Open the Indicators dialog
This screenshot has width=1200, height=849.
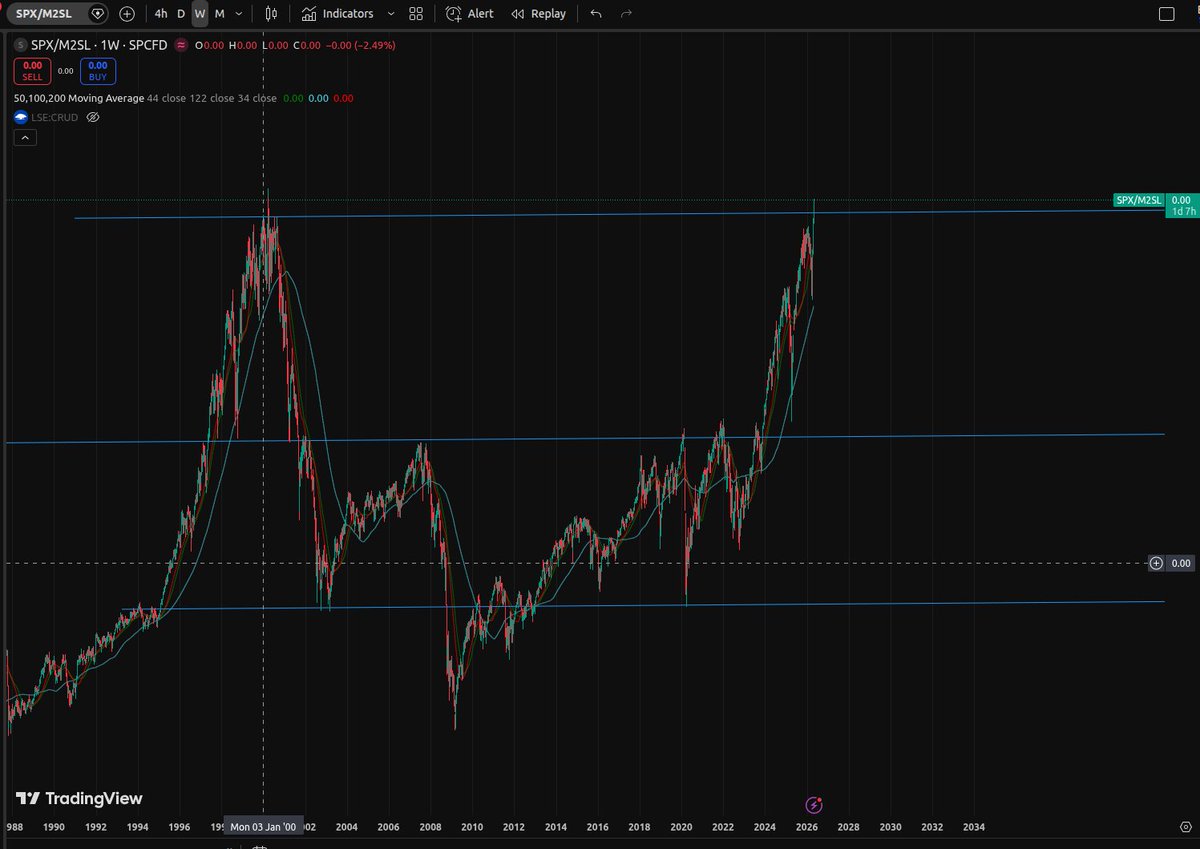tap(337, 14)
